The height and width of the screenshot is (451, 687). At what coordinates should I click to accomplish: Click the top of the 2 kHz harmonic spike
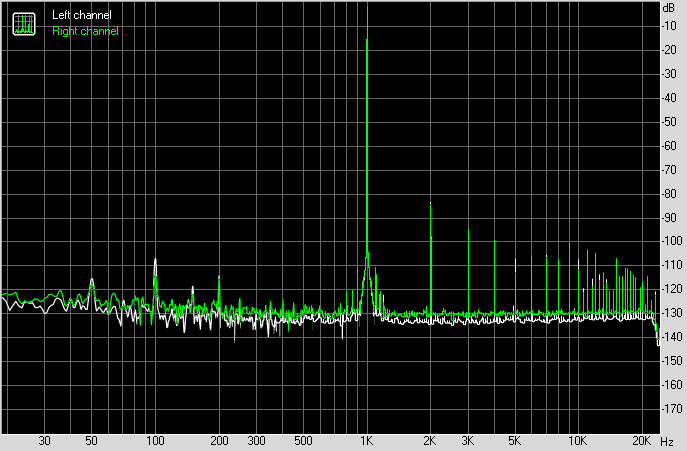click(x=431, y=203)
